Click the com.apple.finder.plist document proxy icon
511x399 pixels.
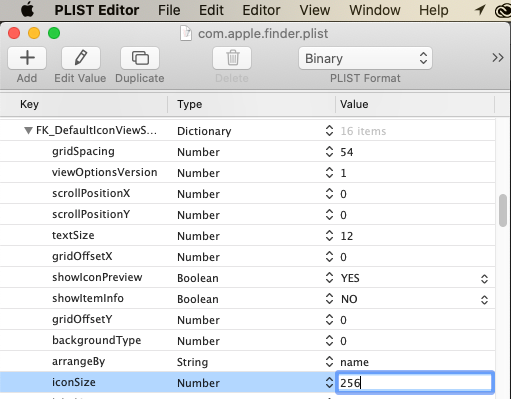[x=186, y=33]
